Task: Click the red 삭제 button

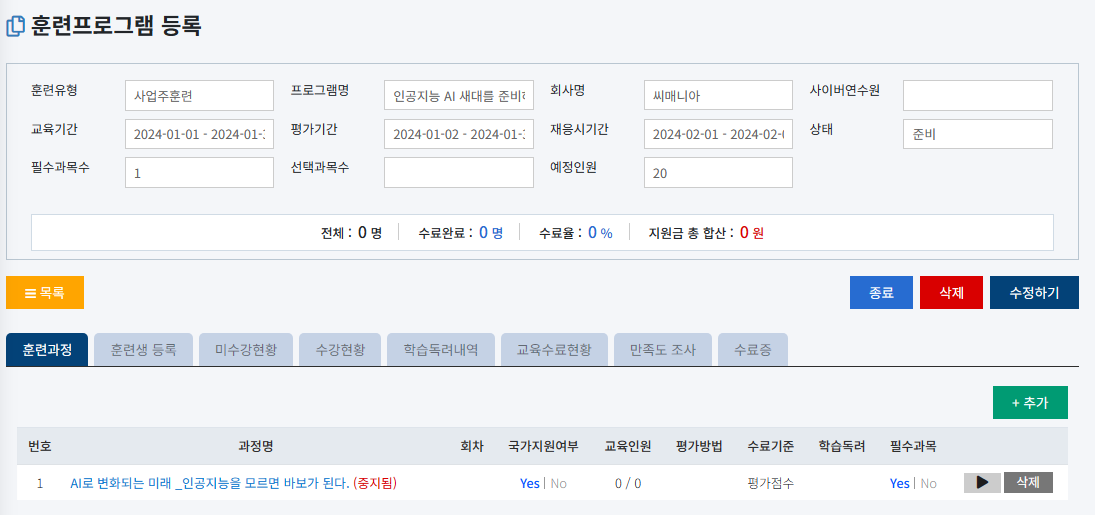Action: coord(951,293)
